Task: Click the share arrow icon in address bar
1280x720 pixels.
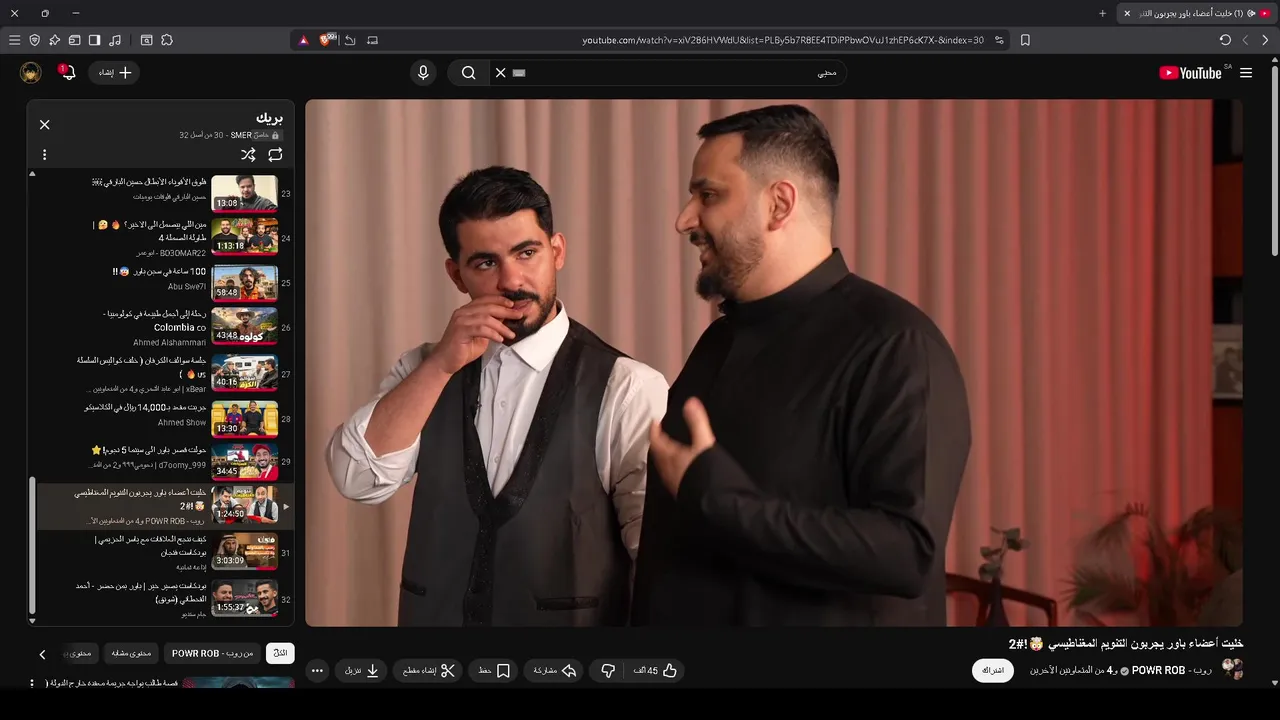Action: 350,40
